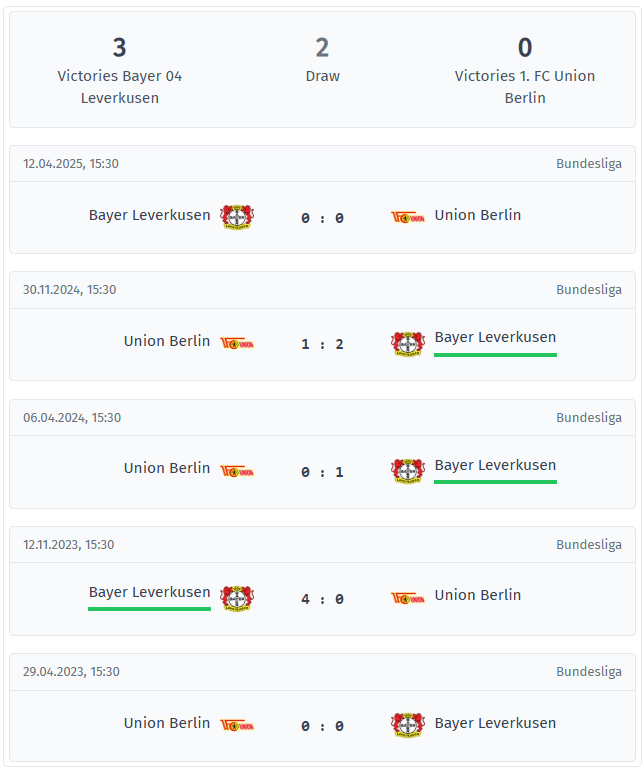Click Bayer Leverkusen crest in 12.04.2025 match

coord(237,217)
